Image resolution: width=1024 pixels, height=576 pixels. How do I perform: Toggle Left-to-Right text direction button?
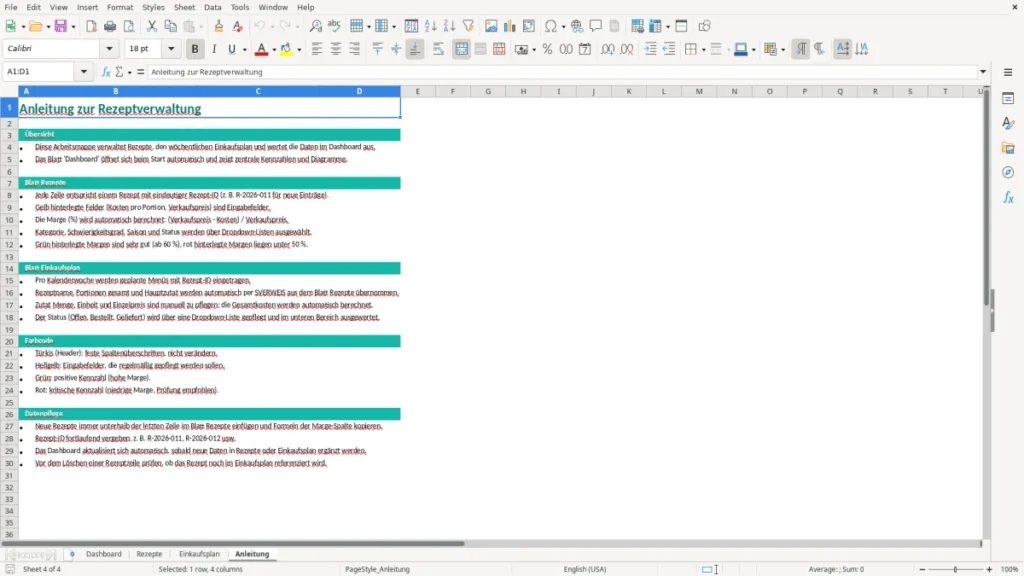tap(801, 49)
